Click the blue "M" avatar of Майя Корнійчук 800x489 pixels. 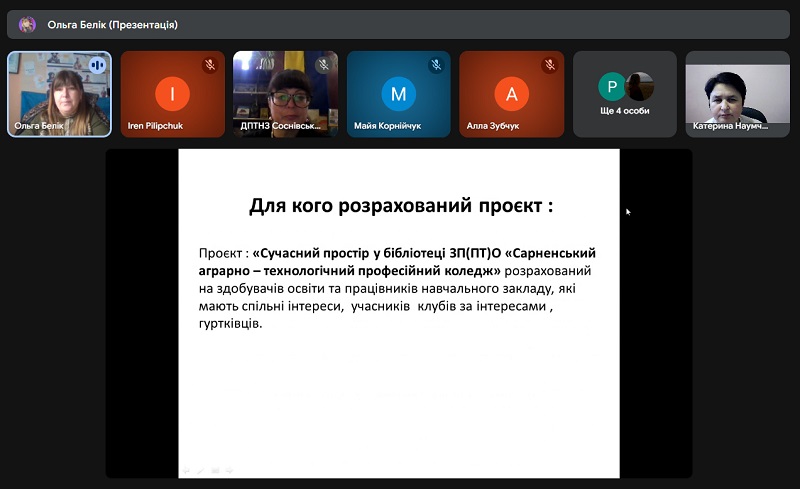(398, 94)
